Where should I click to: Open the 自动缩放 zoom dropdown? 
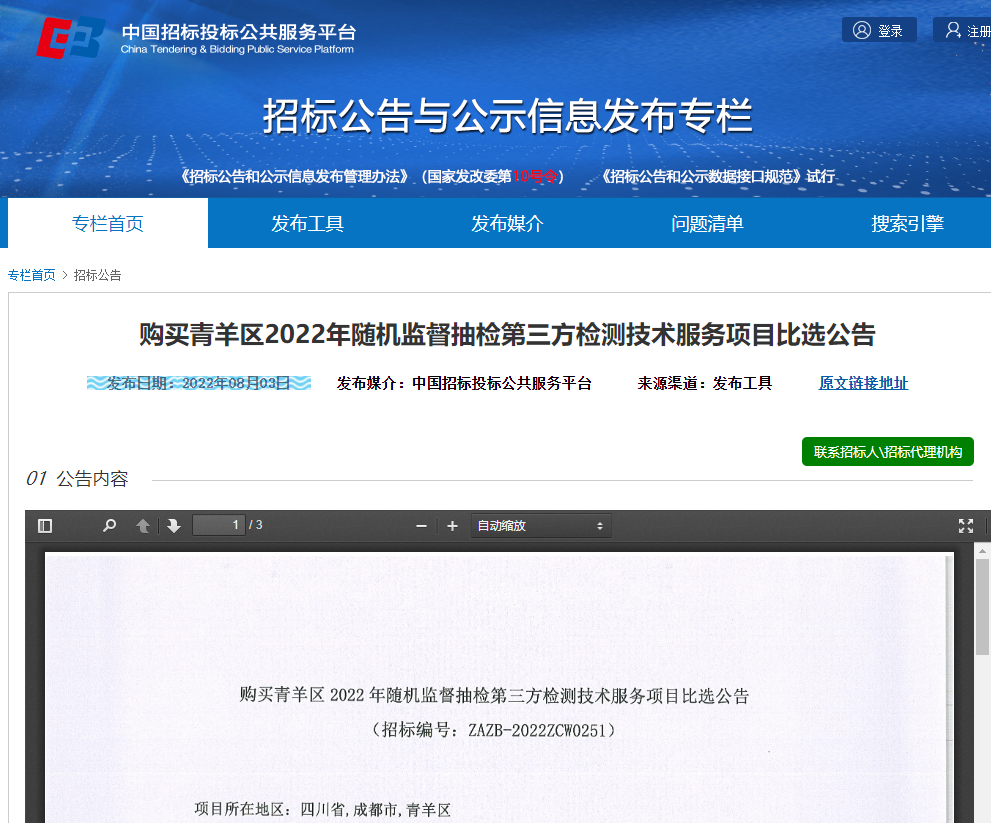[541, 526]
